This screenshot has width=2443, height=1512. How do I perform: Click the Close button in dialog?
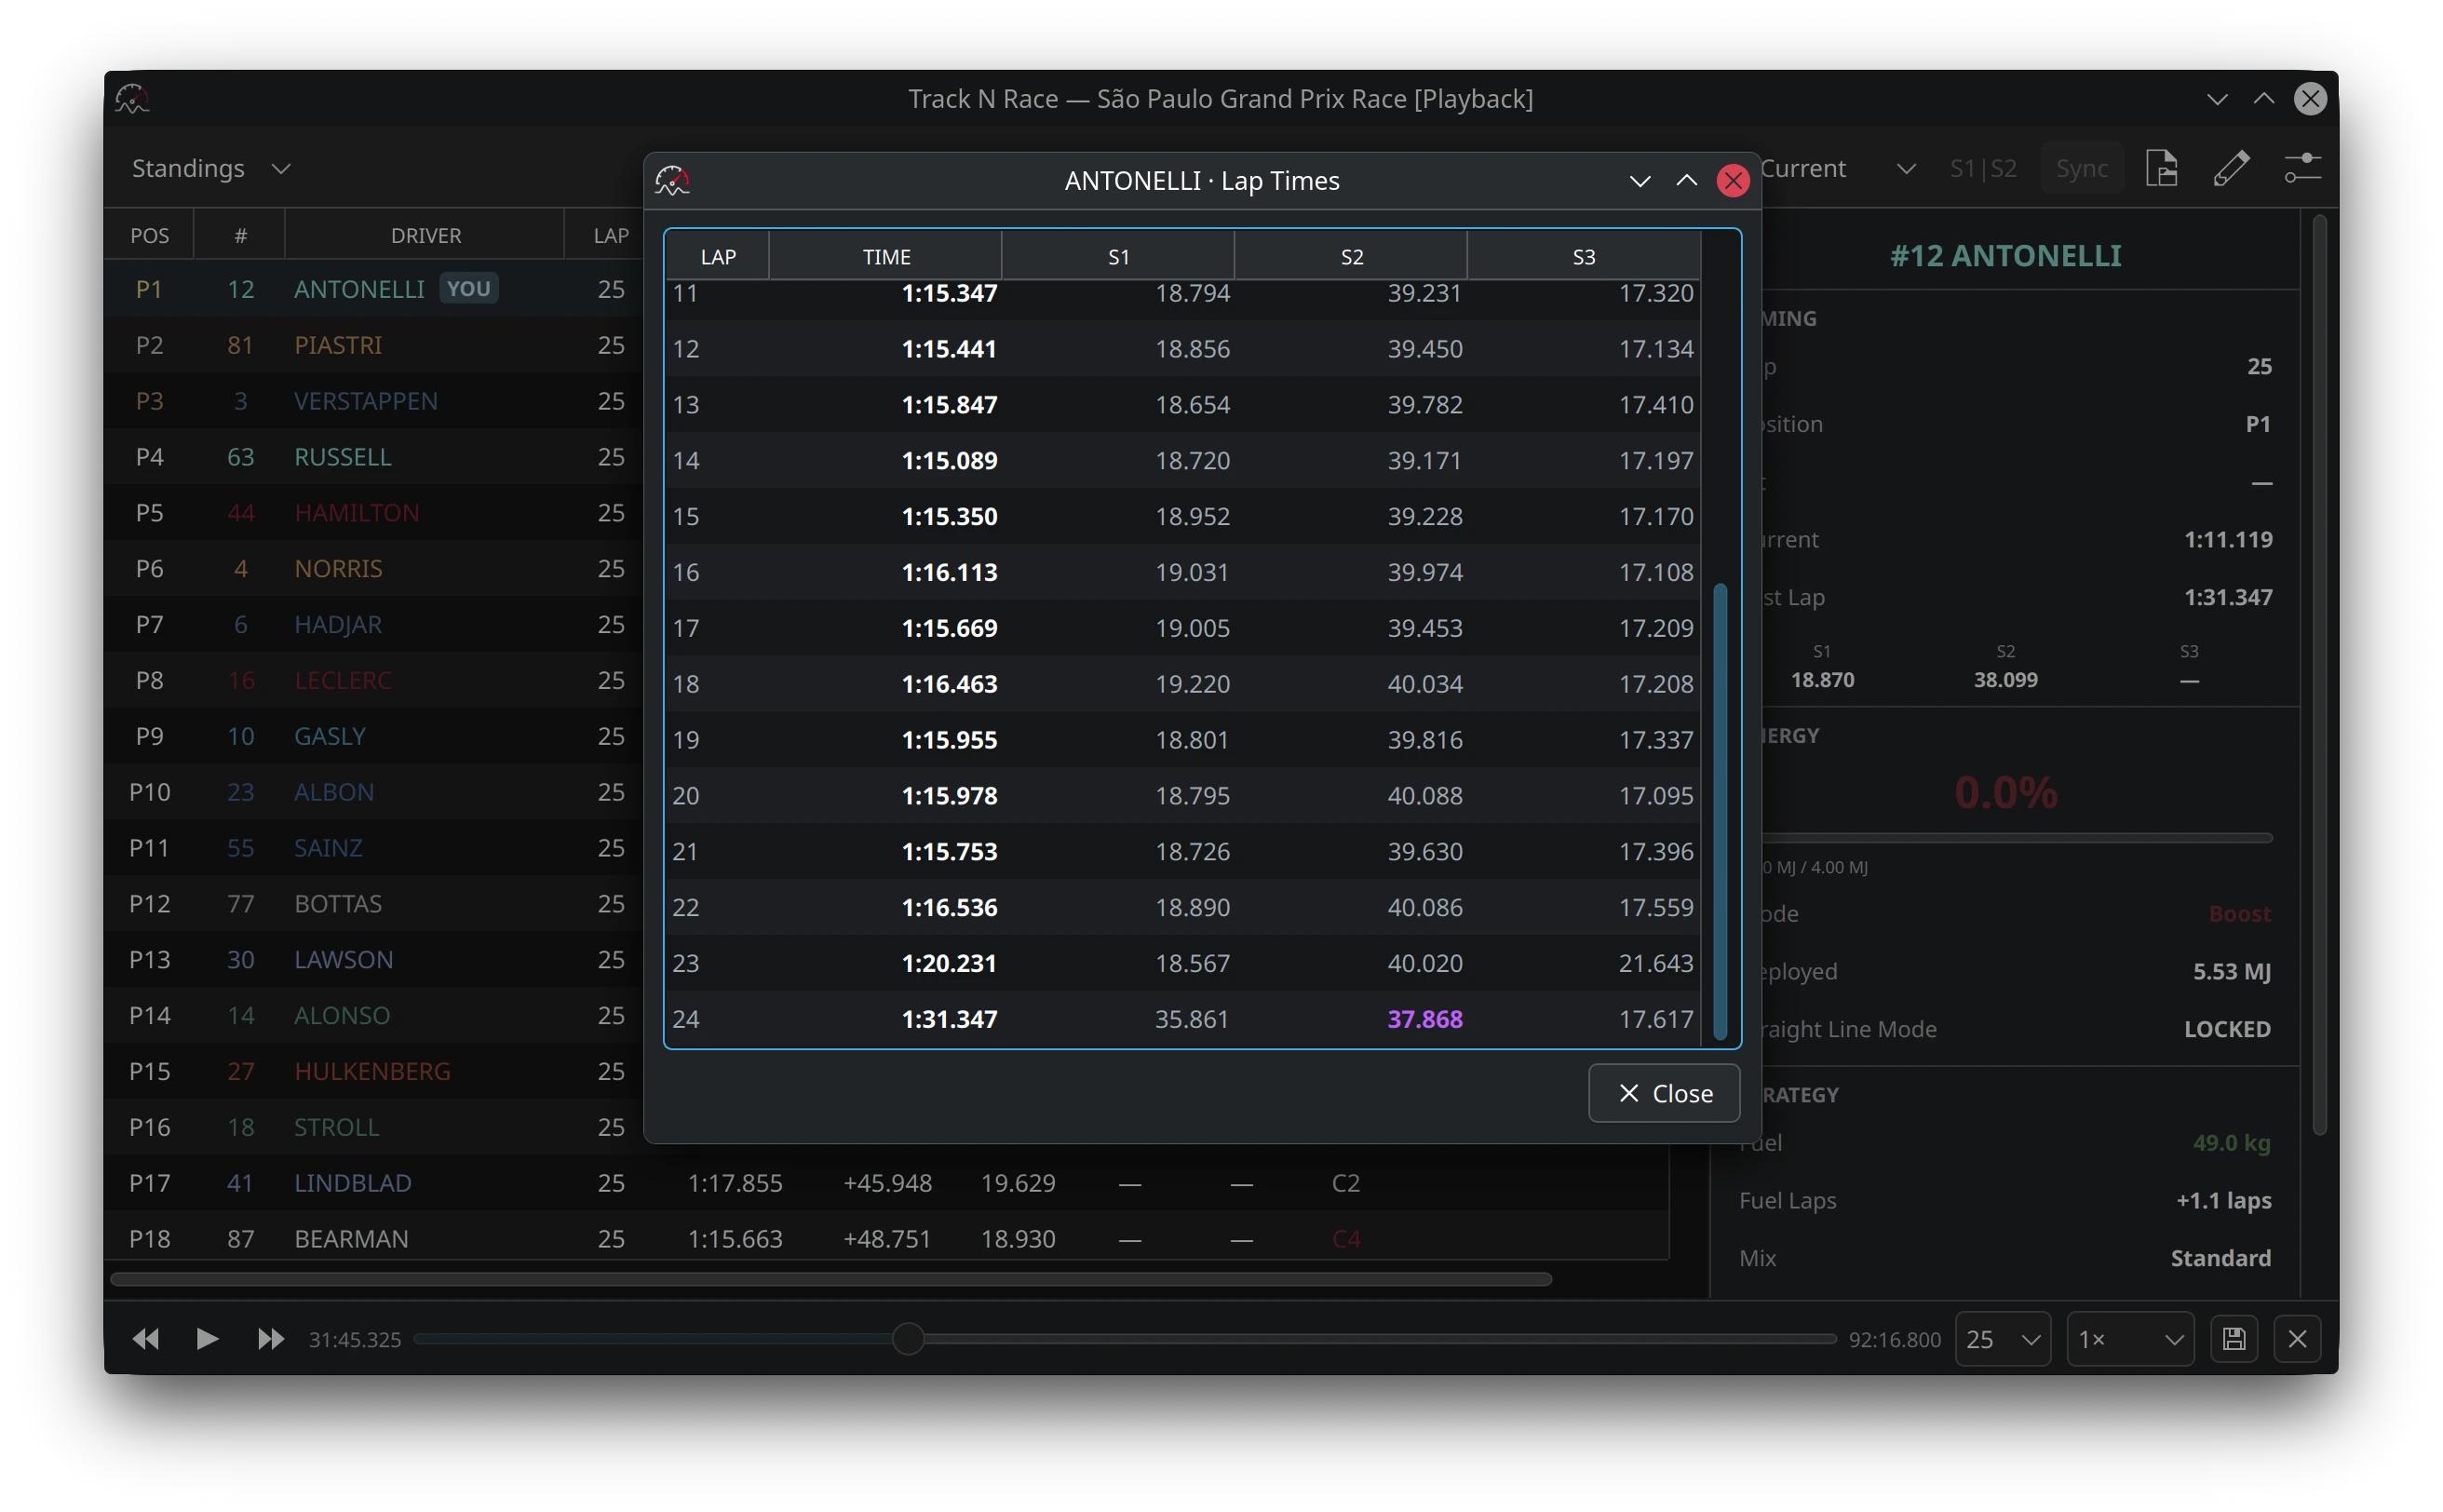[x=1664, y=1093]
